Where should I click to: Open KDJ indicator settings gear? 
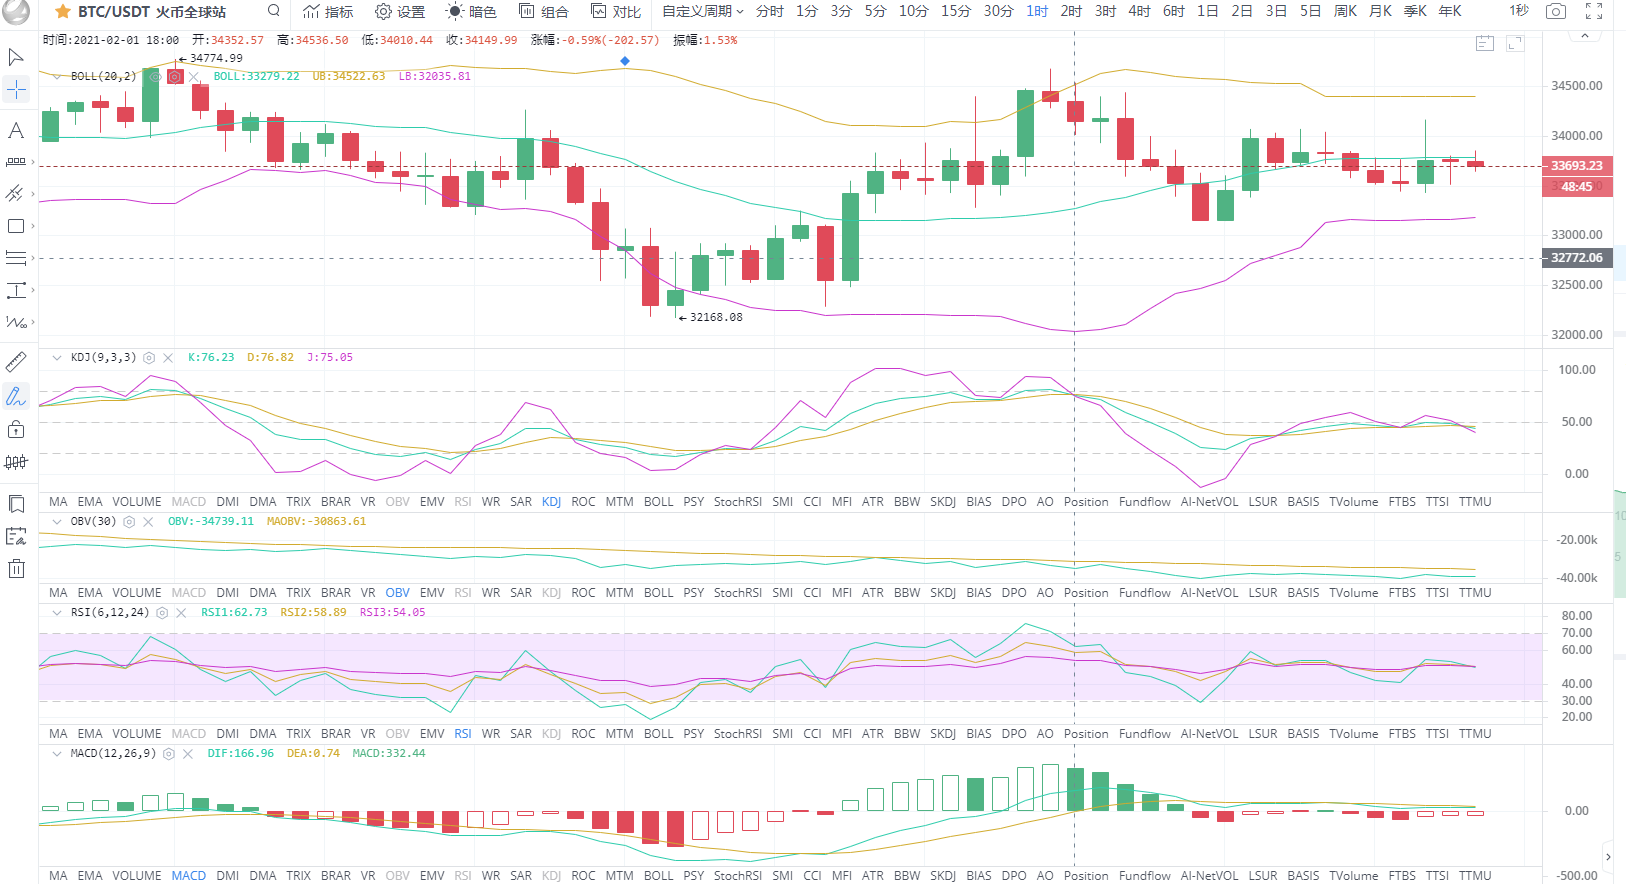pyautogui.click(x=149, y=357)
